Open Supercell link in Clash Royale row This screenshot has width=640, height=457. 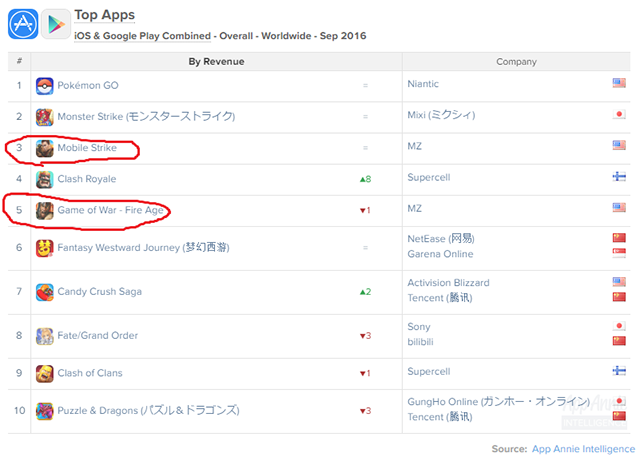[x=429, y=177]
